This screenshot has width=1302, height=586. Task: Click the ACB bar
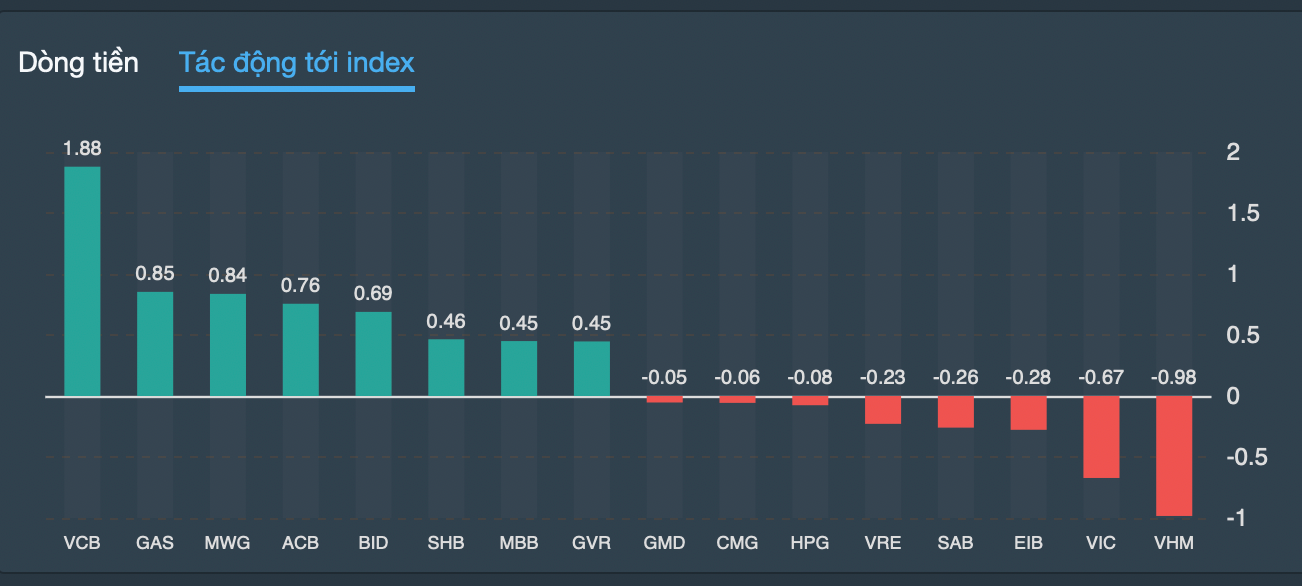tap(300, 350)
